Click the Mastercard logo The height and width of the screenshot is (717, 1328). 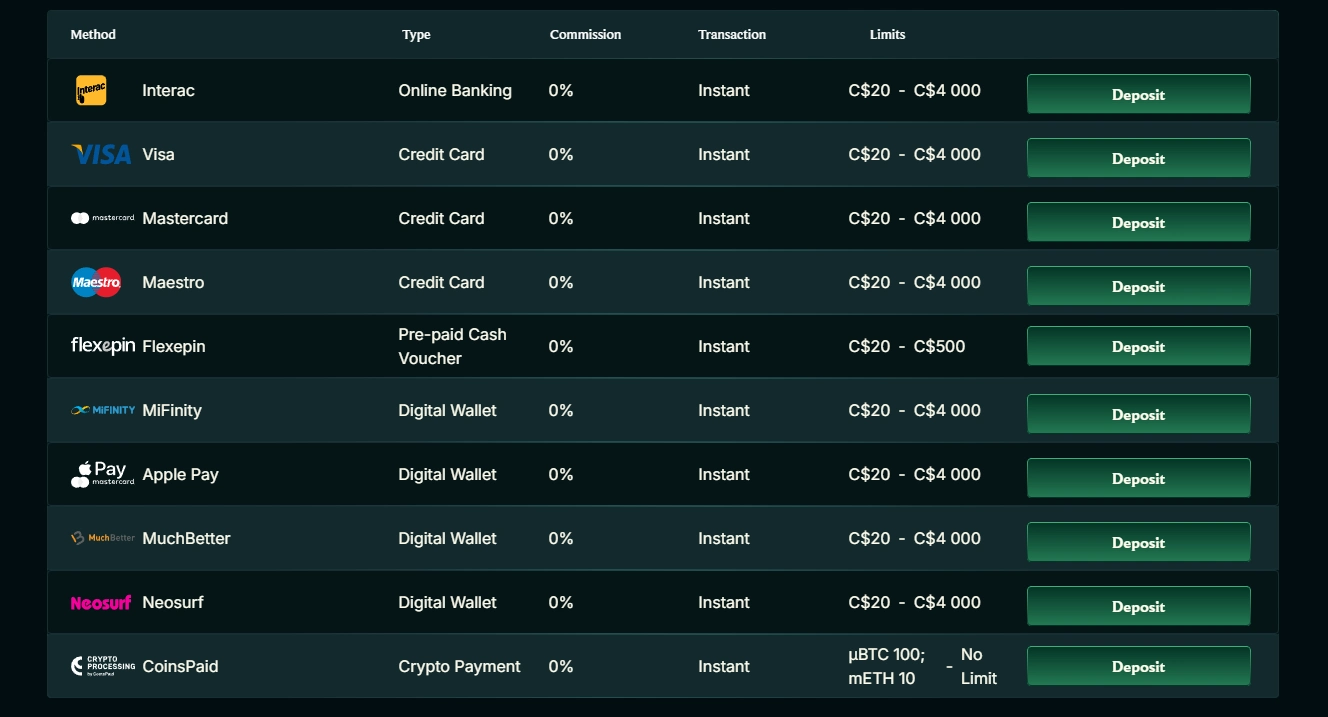100,218
